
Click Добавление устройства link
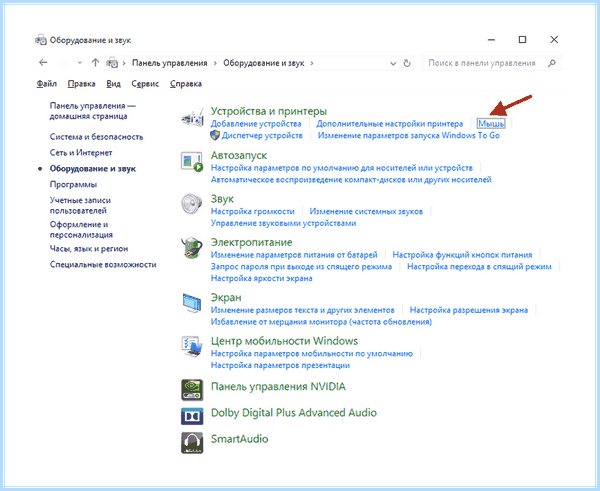pos(256,124)
